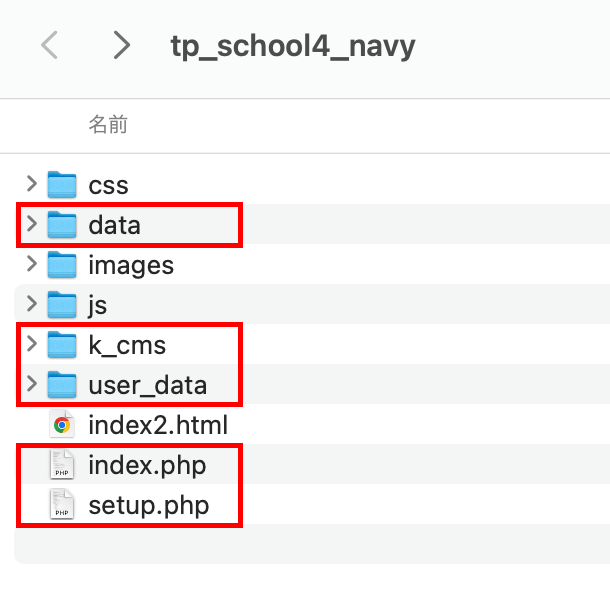Screen dimensions: 610x596
Task: Click the data folder icon
Action: coord(62,224)
